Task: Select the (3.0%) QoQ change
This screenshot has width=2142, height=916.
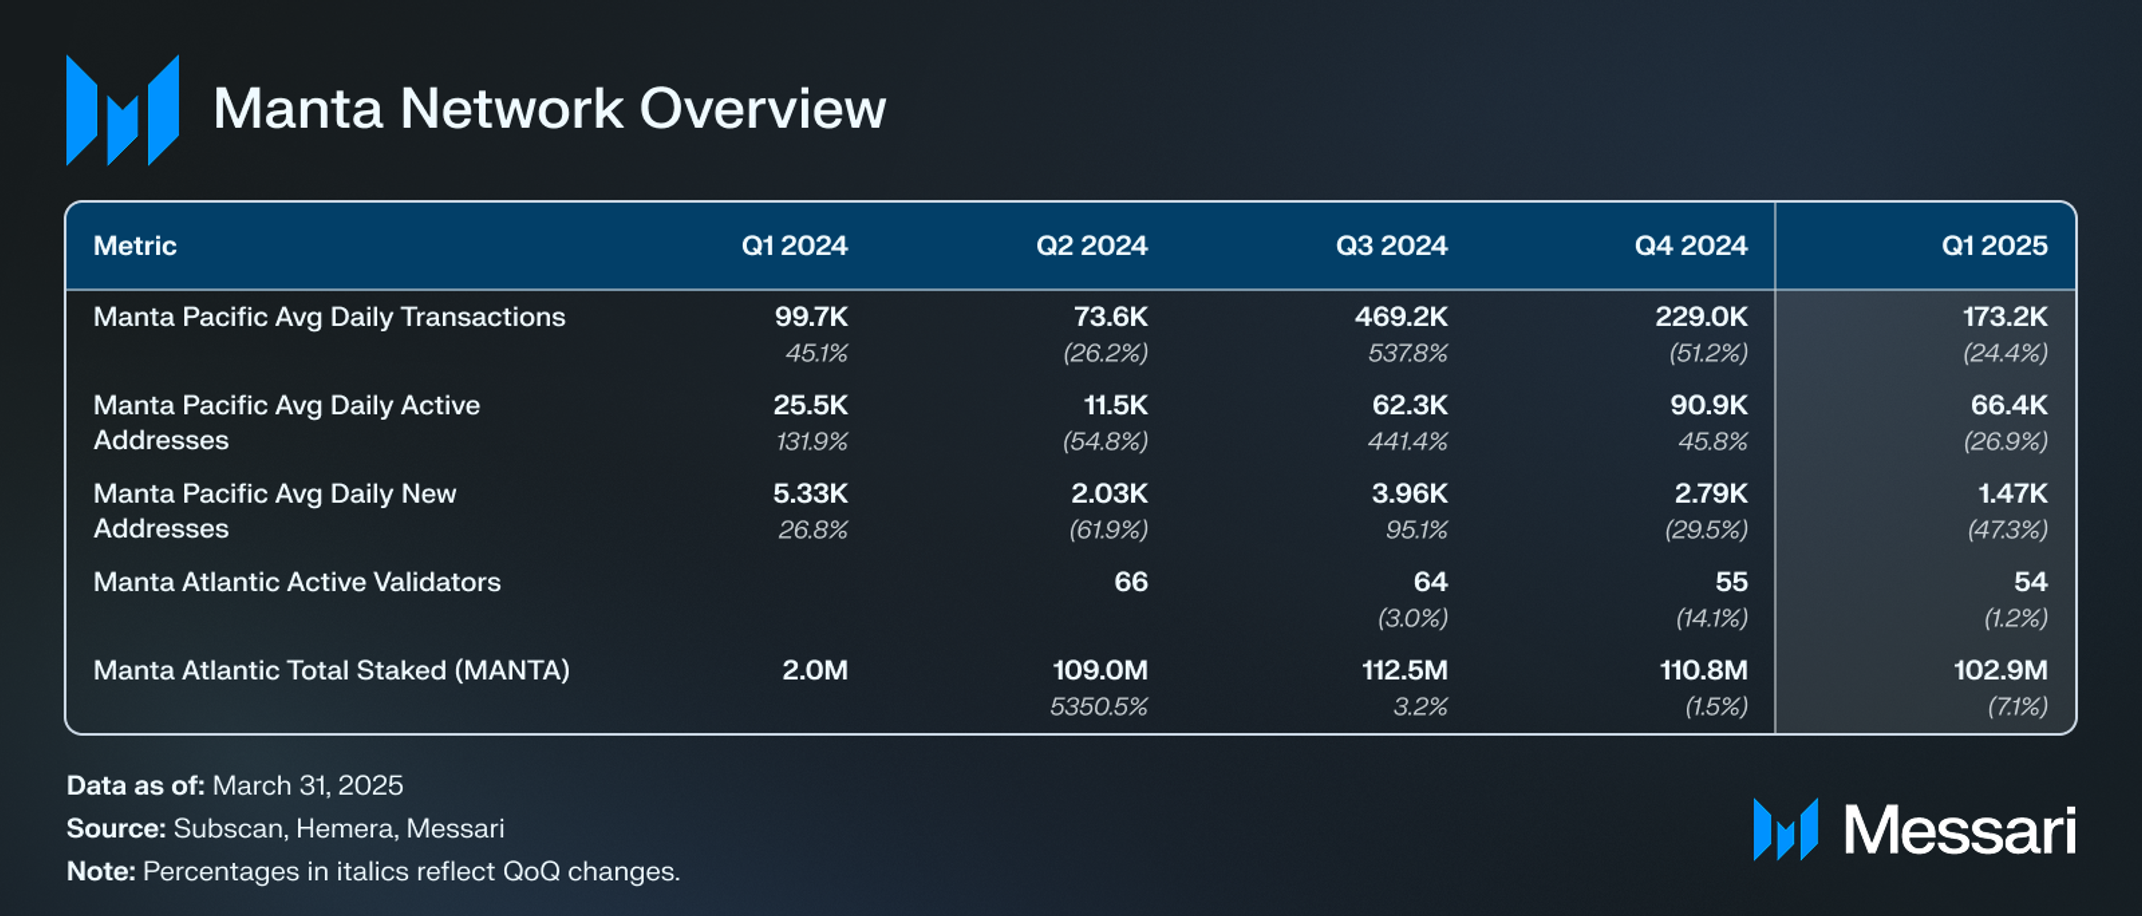Action: click(1412, 618)
